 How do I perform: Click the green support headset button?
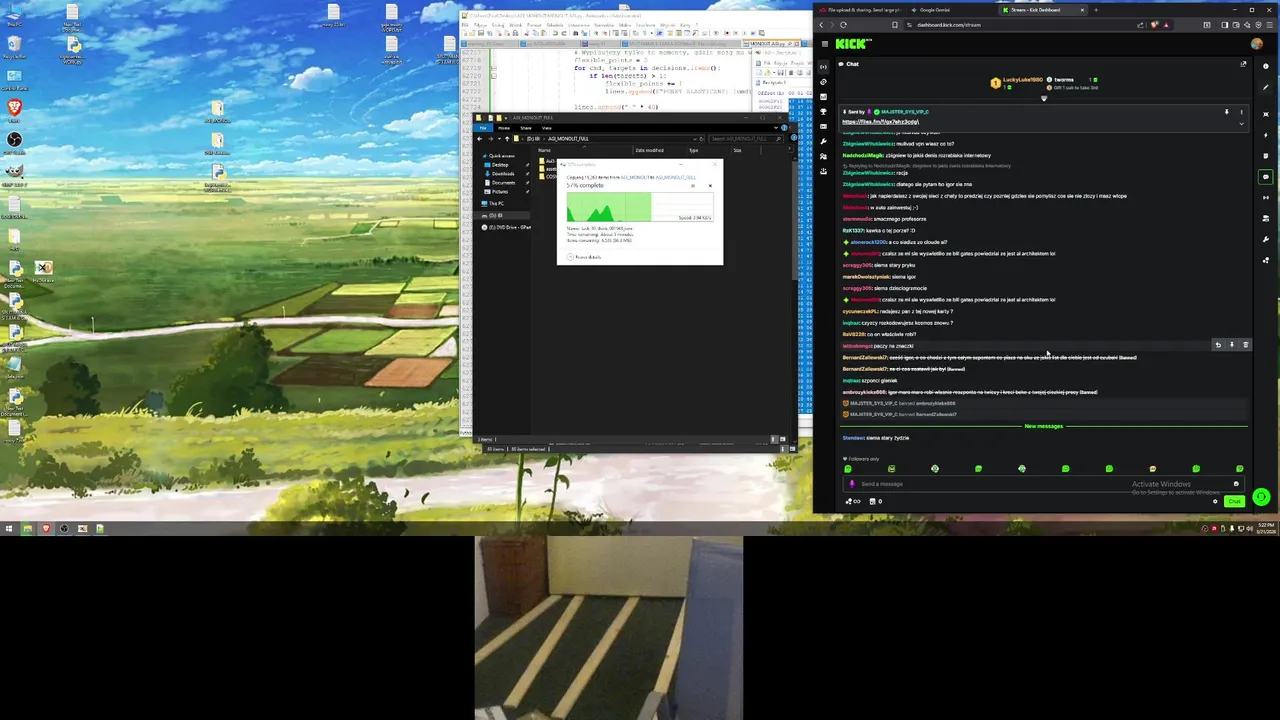1261,497
